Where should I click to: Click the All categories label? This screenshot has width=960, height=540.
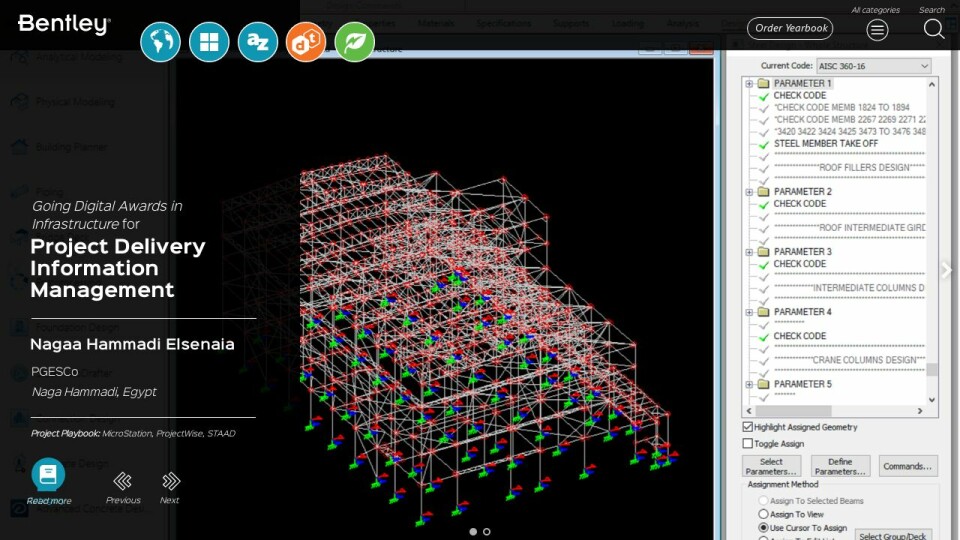pyautogui.click(x=876, y=10)
